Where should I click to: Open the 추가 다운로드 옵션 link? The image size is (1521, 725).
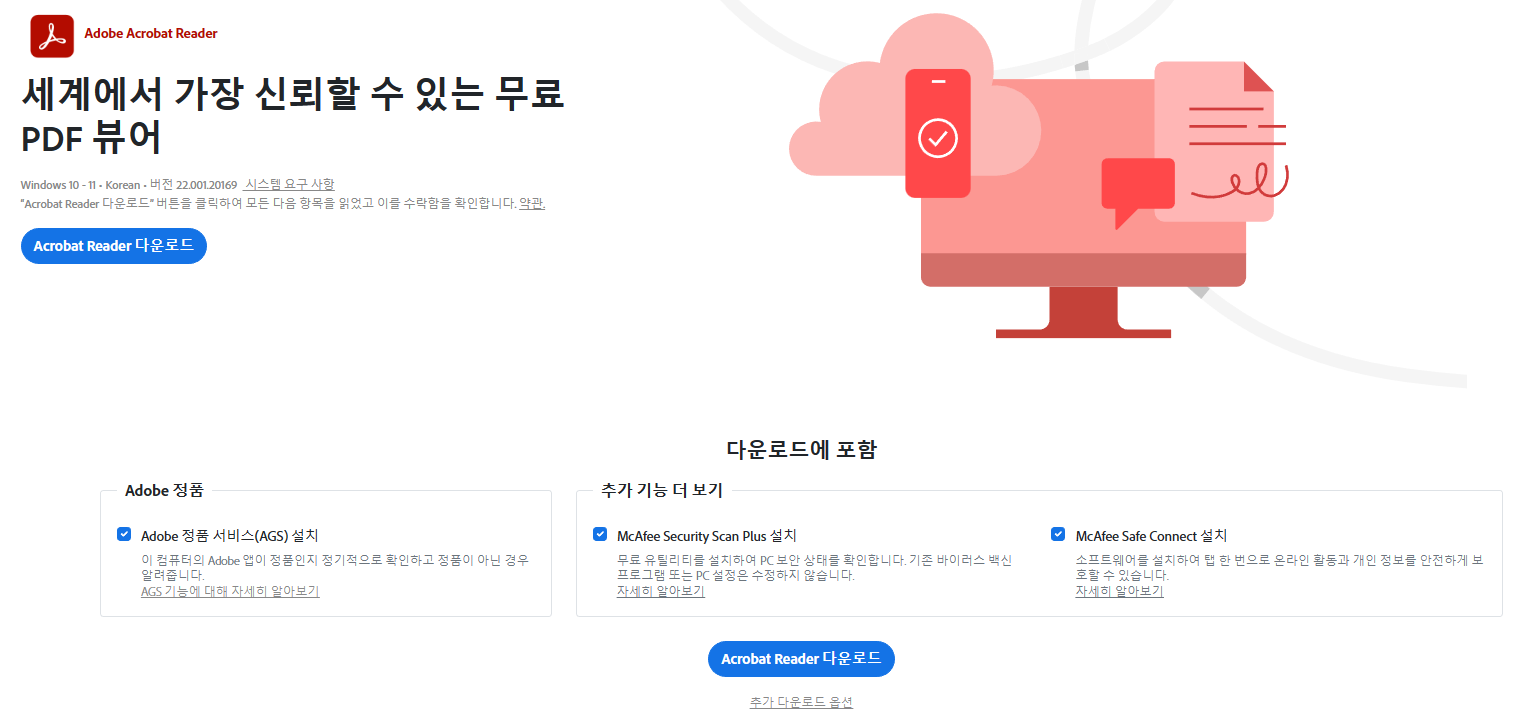[x=801, y=702]
